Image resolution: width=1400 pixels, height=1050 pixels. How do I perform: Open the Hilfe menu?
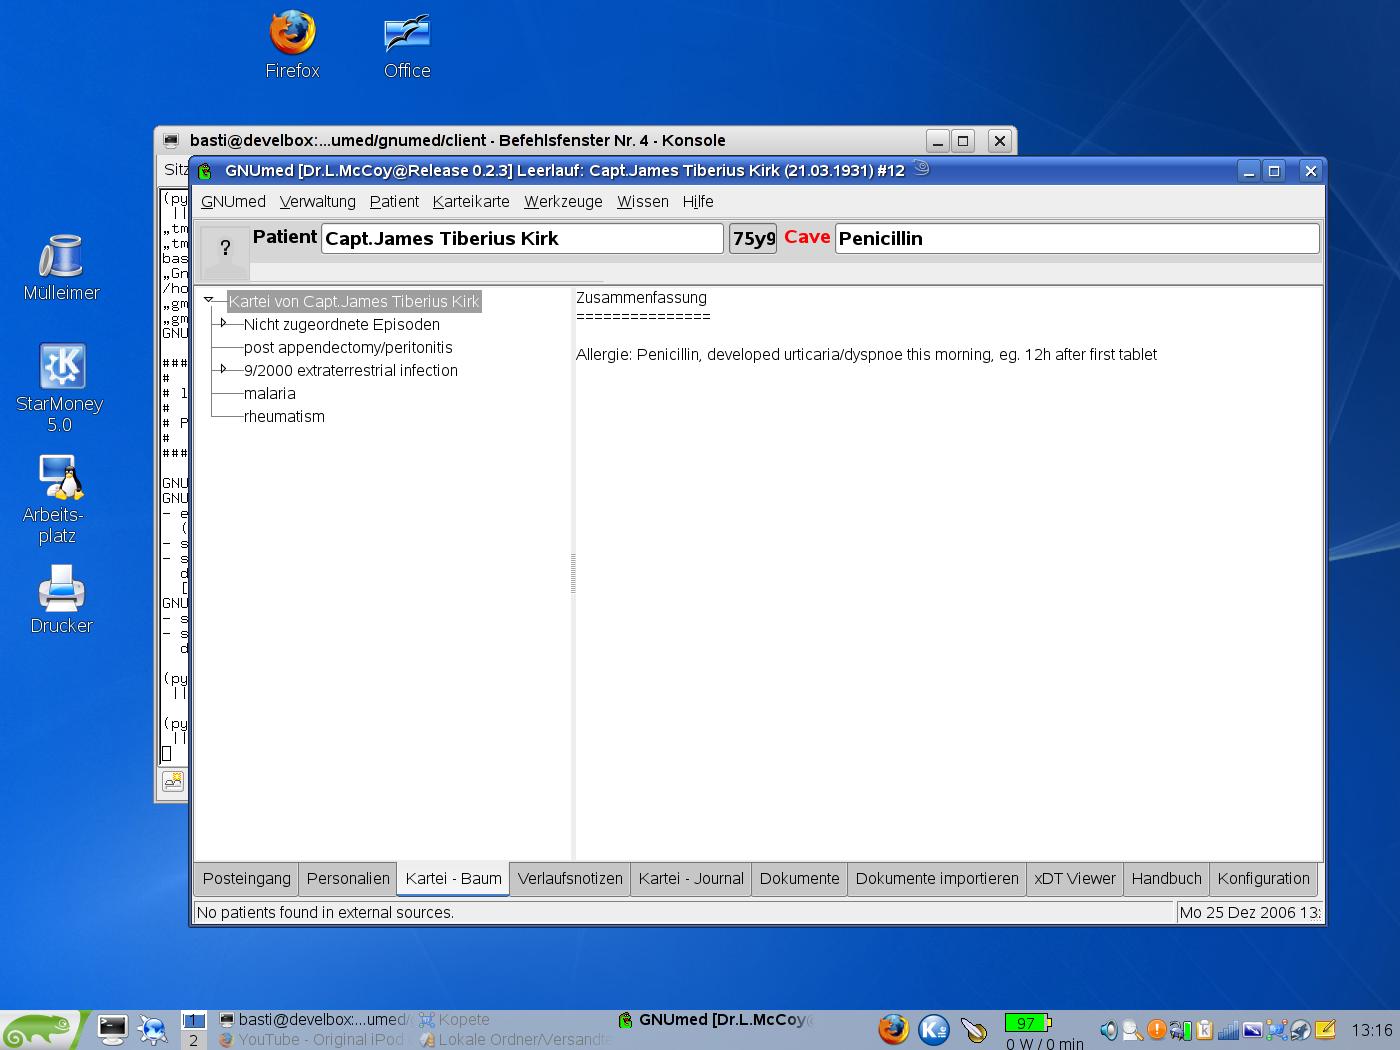click(x=698, y=201)
